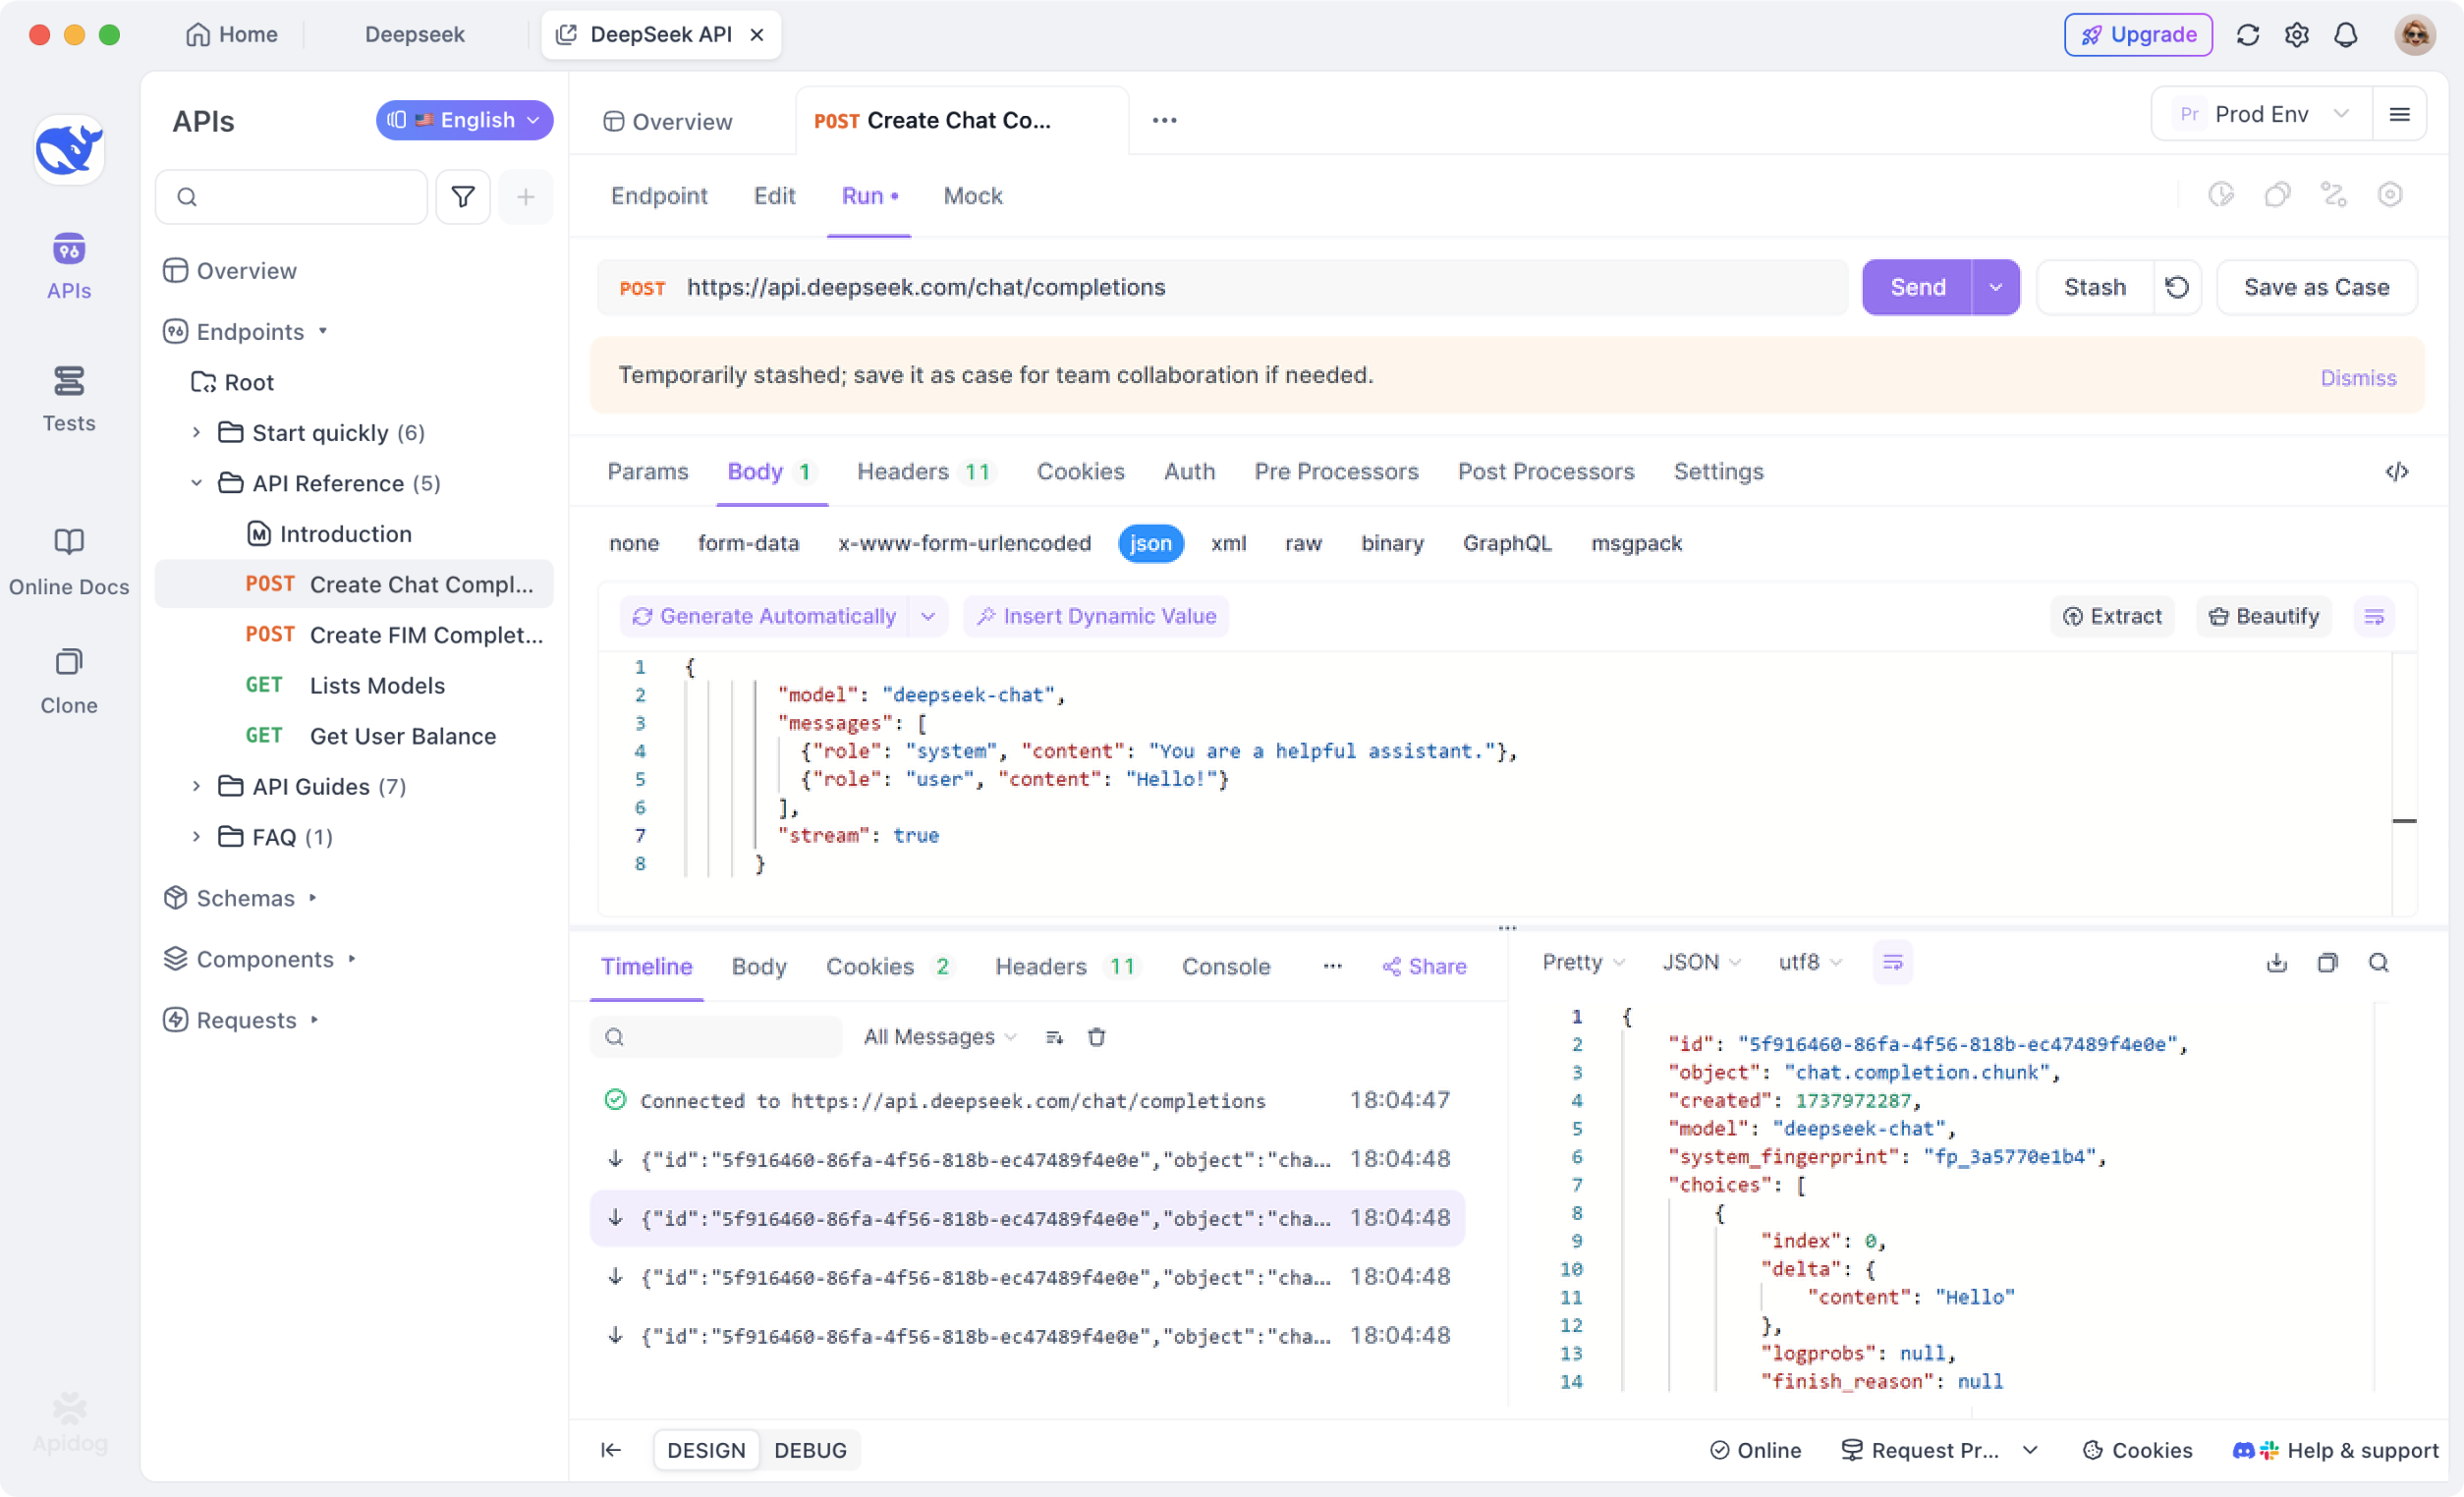The width and height of the screenshot is (2464, 1497).
Task: Switch to the Body tab in response panel
Action: click(758, 964)
